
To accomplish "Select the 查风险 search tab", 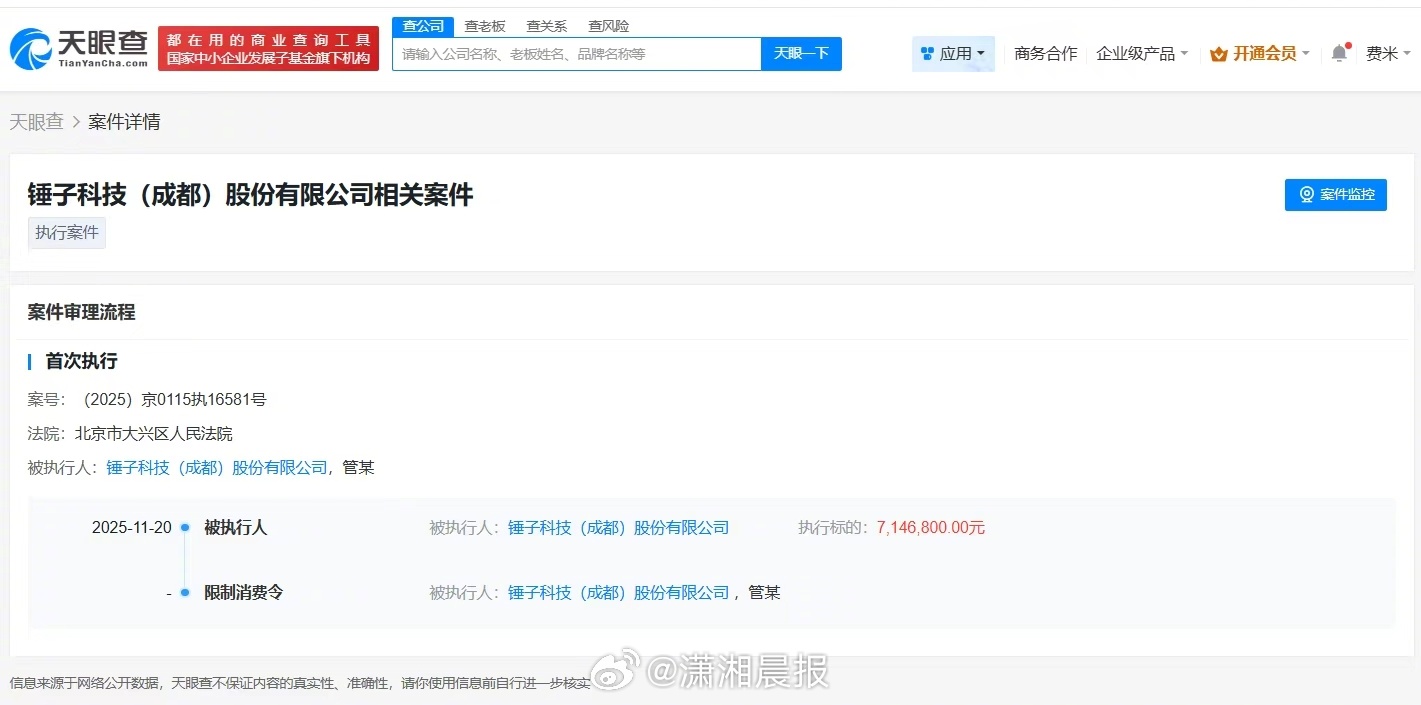I will 608,26.
